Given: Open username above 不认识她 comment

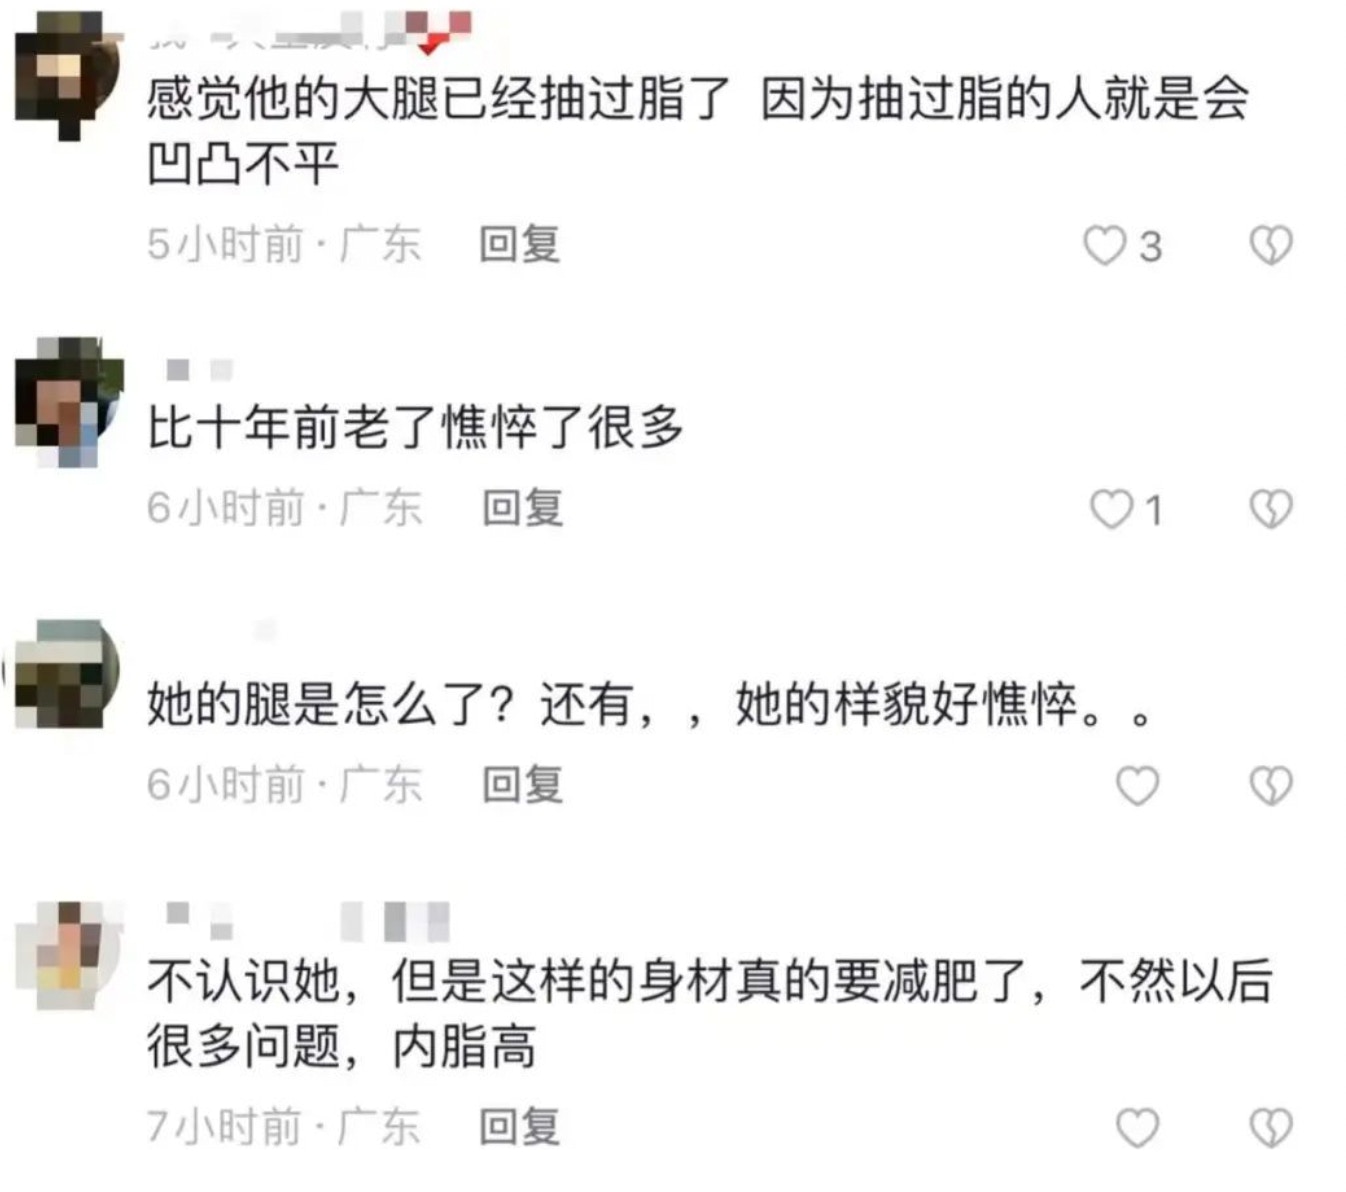Looking at the screenshot, I should 308,921.
